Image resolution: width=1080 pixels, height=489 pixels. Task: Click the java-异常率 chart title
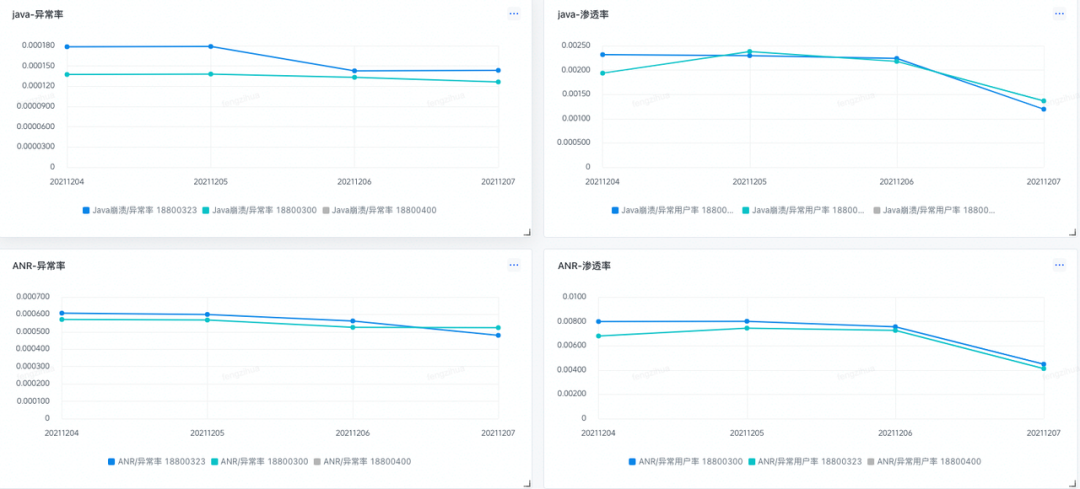point(39,15)
